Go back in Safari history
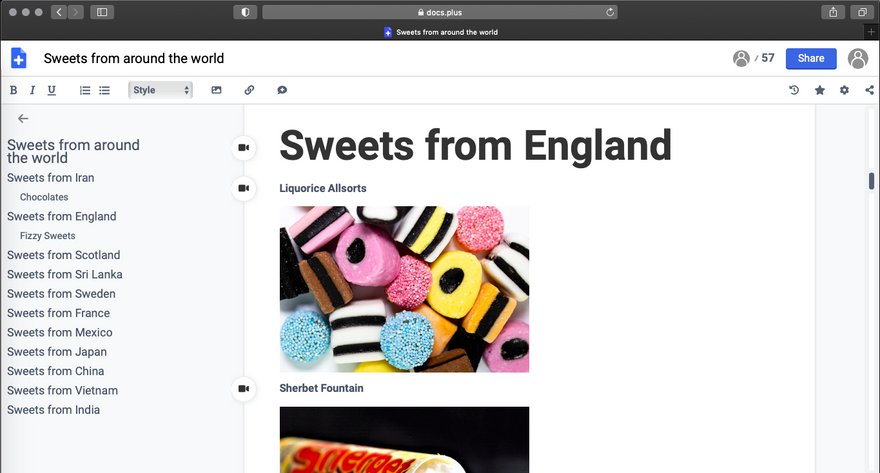The width and height of the screenshot is (880, 473). [59, 12]
